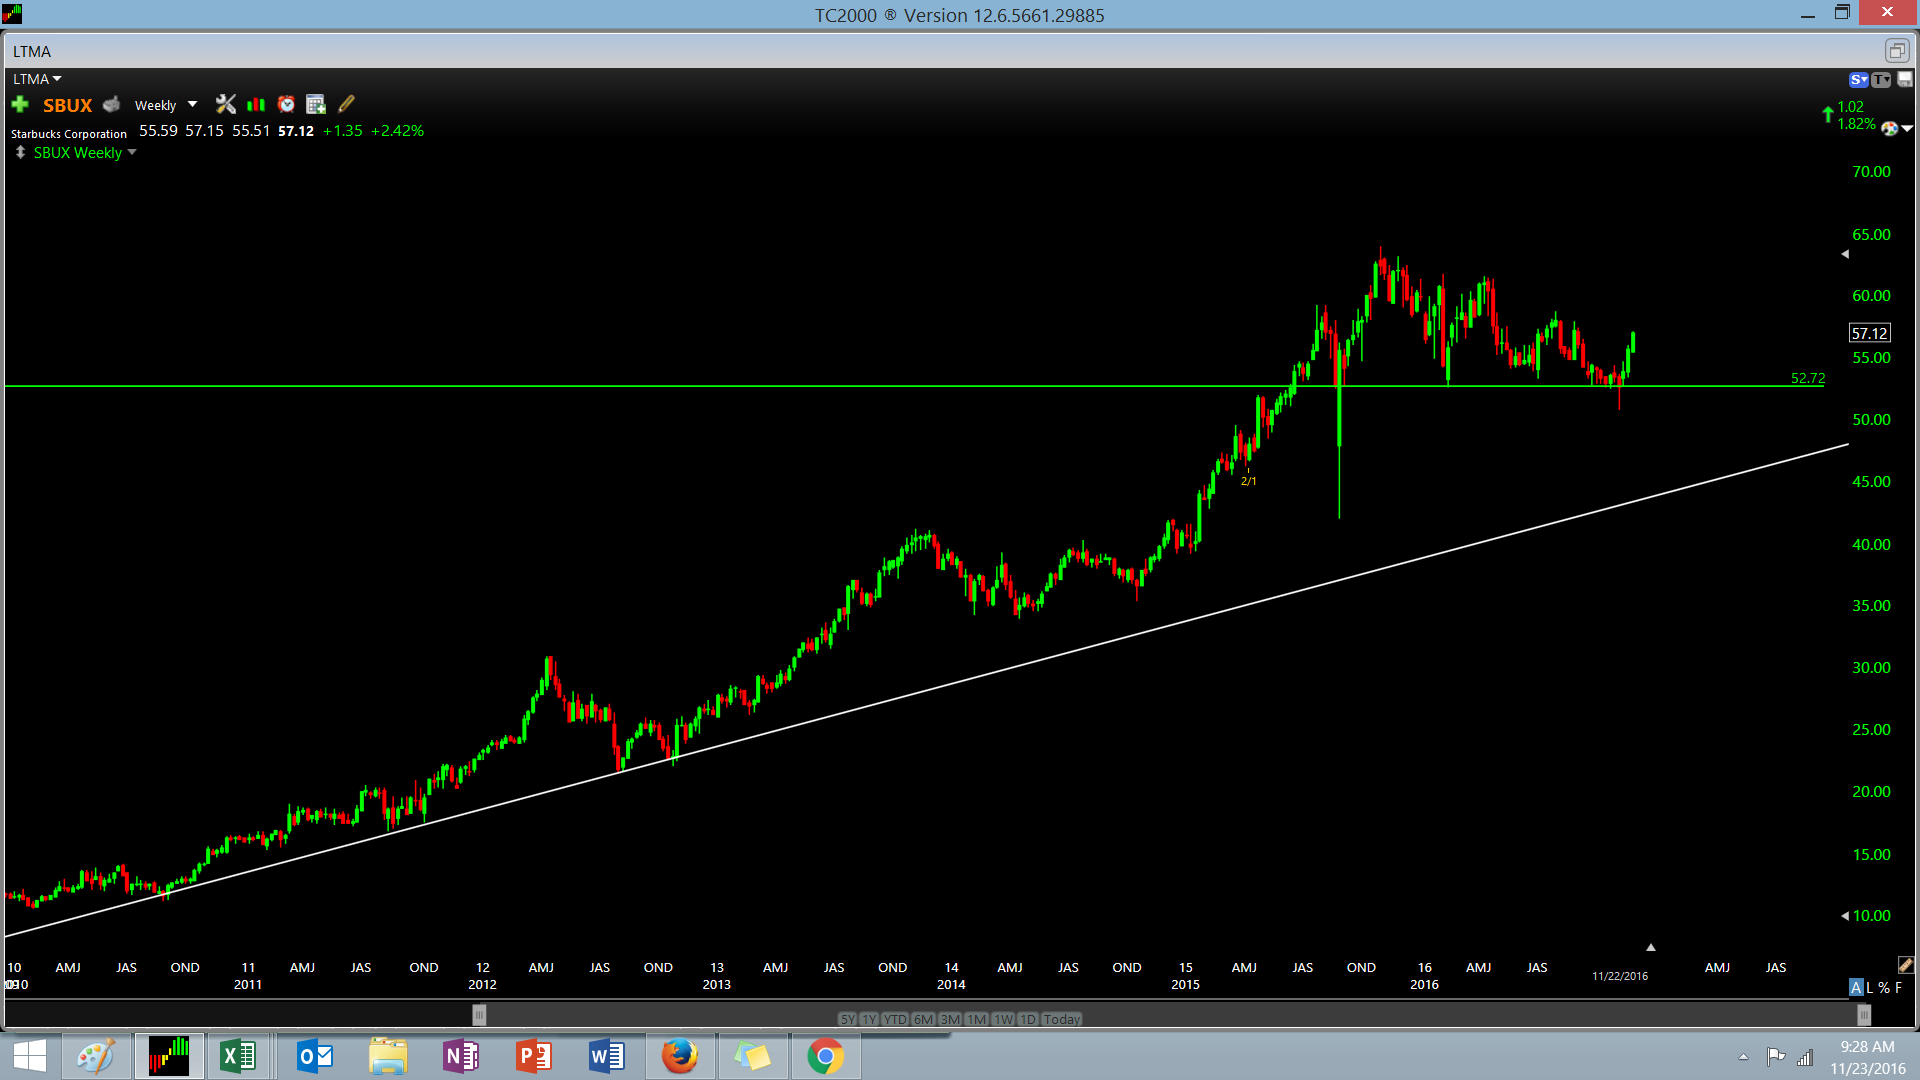Open the blue S dropdown menu
1920x1080 pixels.
[x=1858, y=79]
